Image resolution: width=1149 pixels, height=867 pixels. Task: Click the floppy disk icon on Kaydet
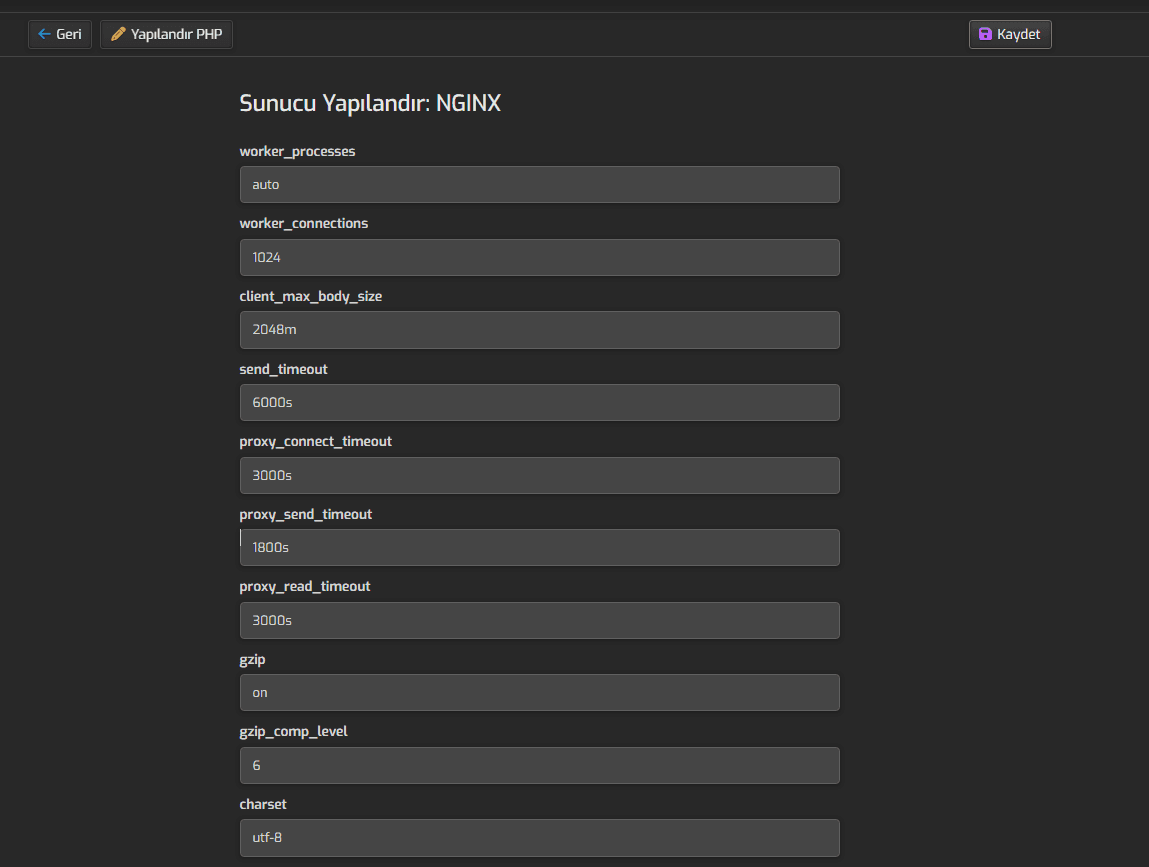pyautogui.click(x=985, y=34)
